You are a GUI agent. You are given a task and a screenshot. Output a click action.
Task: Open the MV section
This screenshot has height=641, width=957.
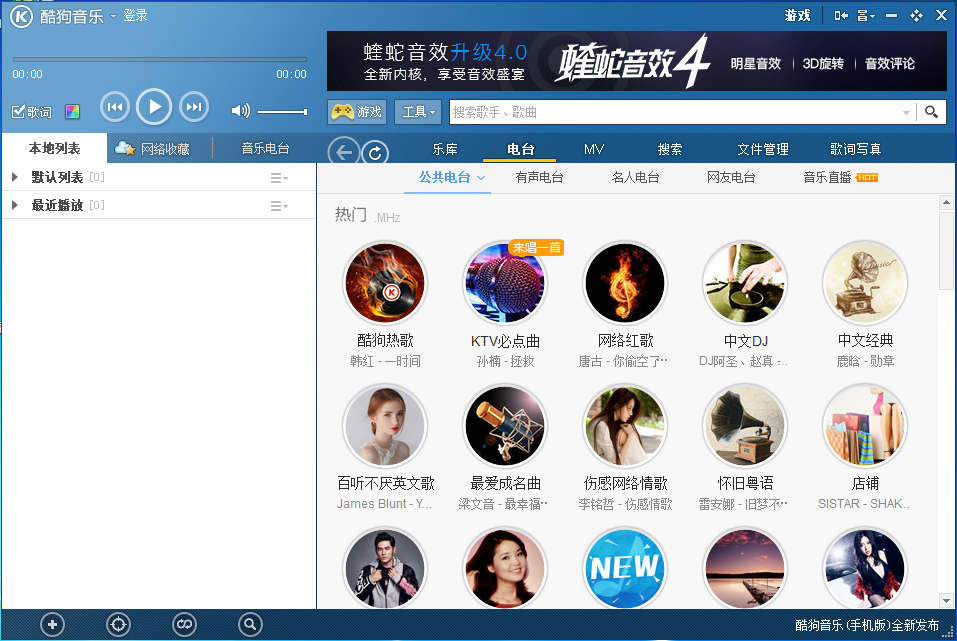coord(593,148)
